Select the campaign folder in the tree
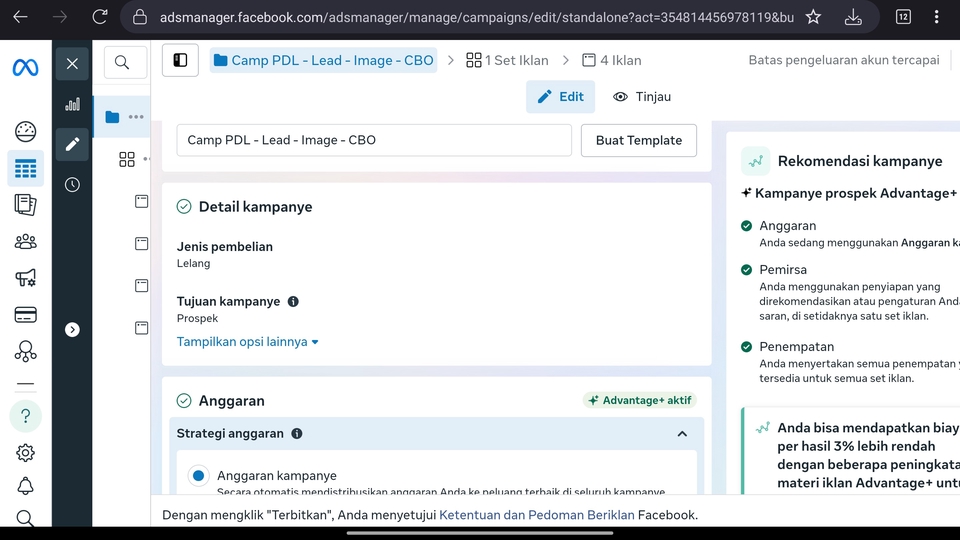Viewport: 960px width, 540px height. tap(112, 116)
